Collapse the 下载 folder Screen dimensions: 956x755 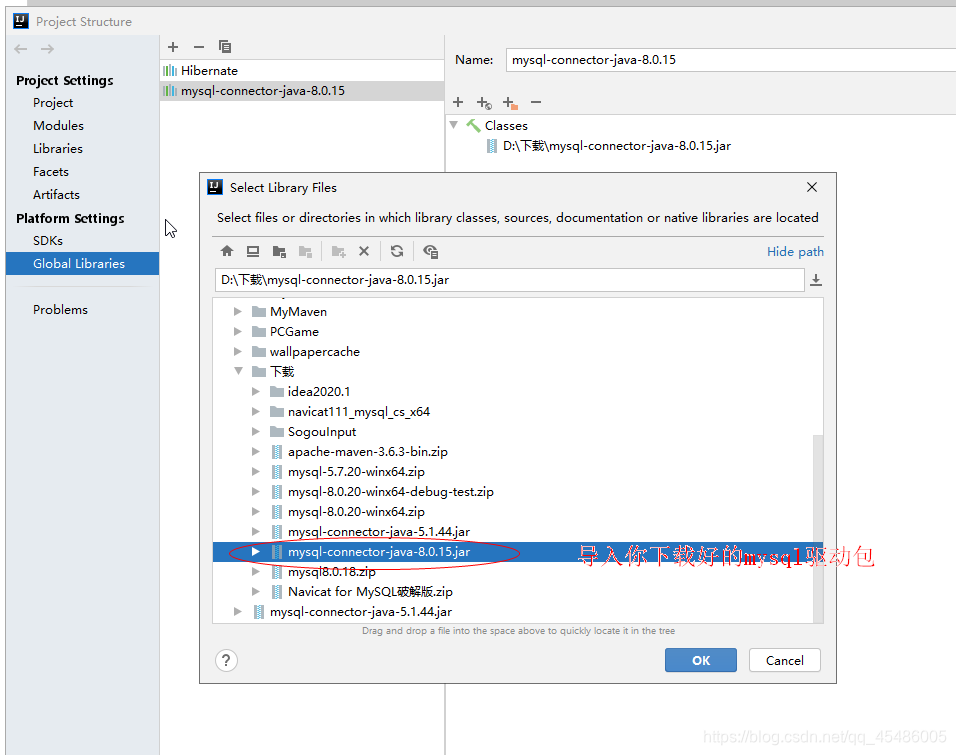[x=238, y=371]
